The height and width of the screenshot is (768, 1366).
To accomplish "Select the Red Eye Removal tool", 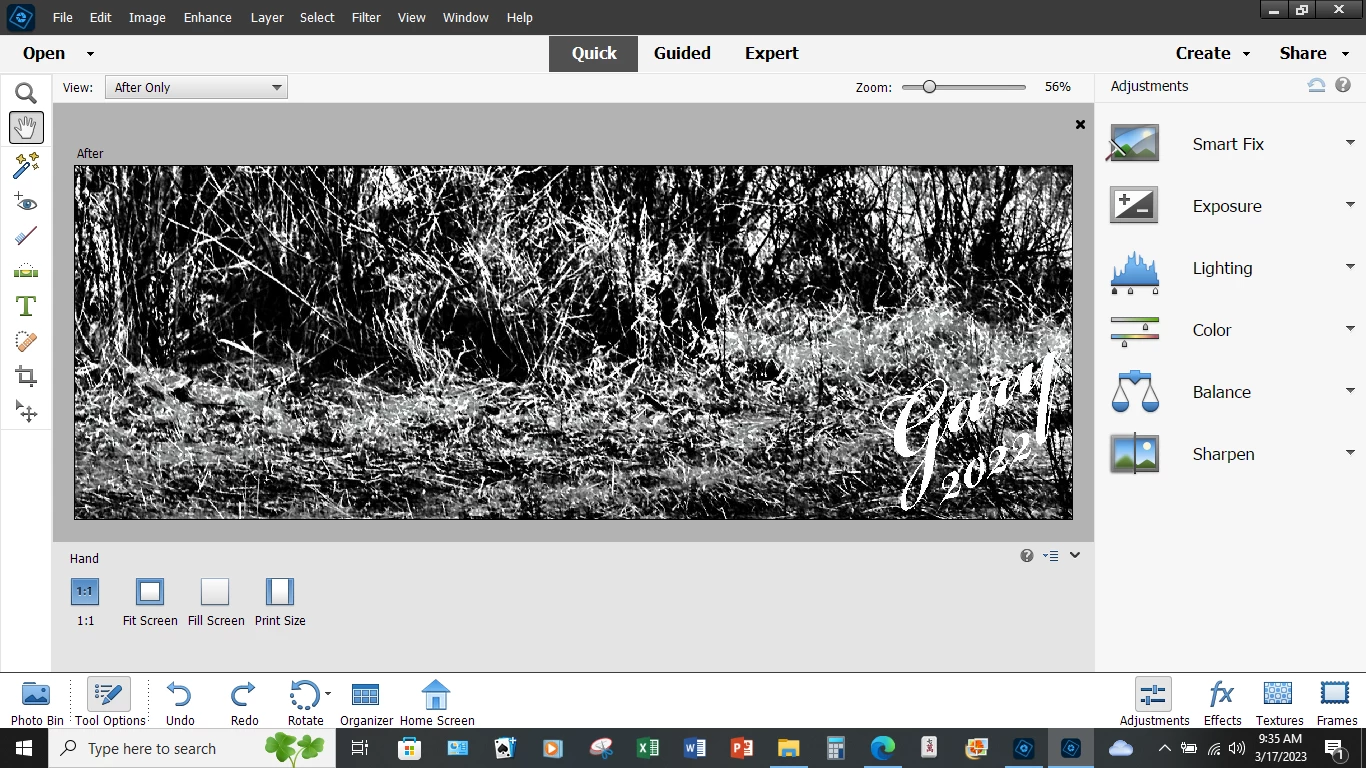I will tap(26, 202).
